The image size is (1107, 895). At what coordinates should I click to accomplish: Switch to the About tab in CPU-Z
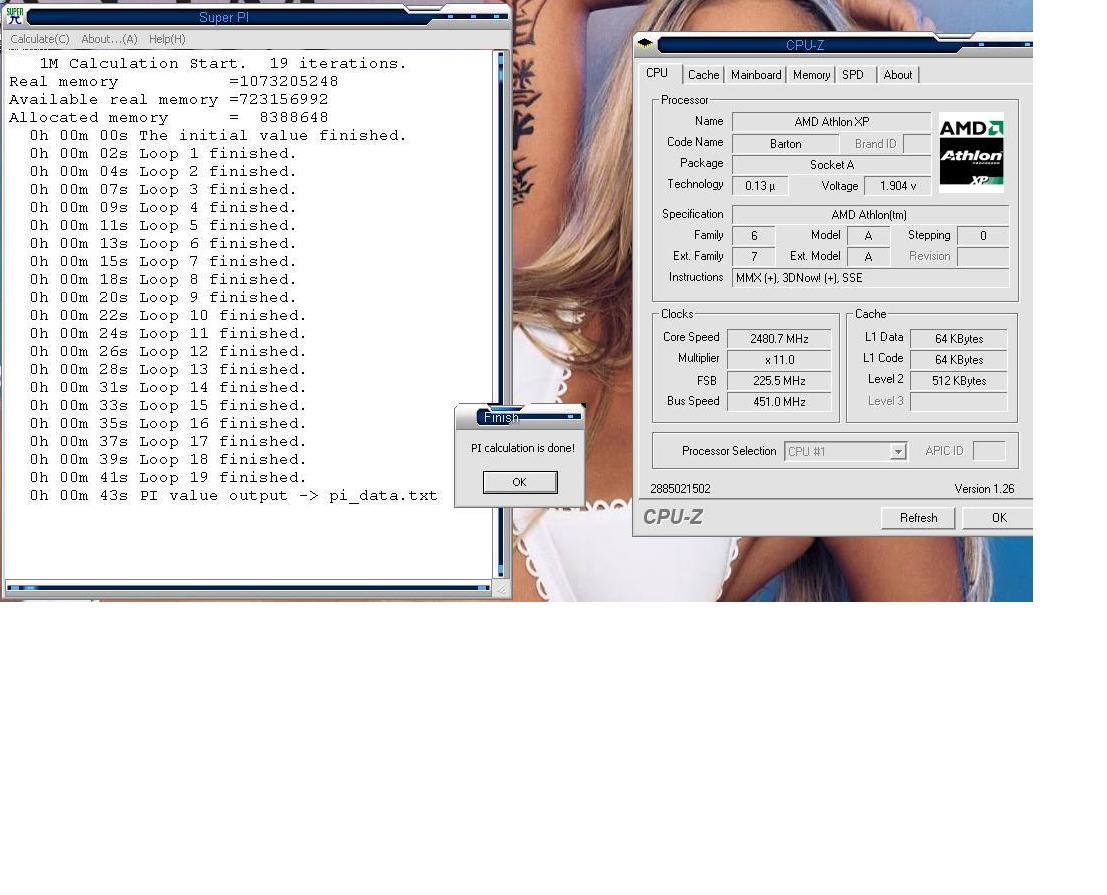(x=898, y=75)
